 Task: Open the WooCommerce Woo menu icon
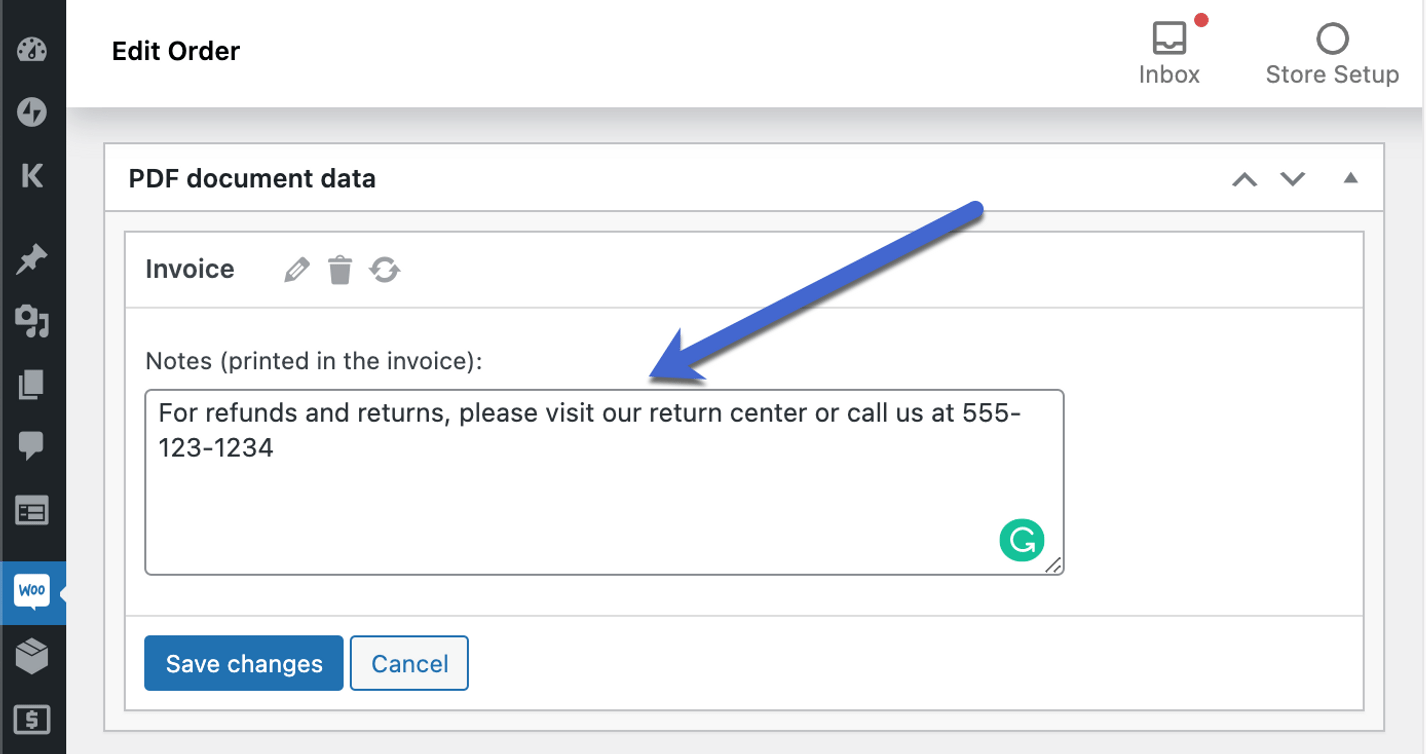pos(32,592)
